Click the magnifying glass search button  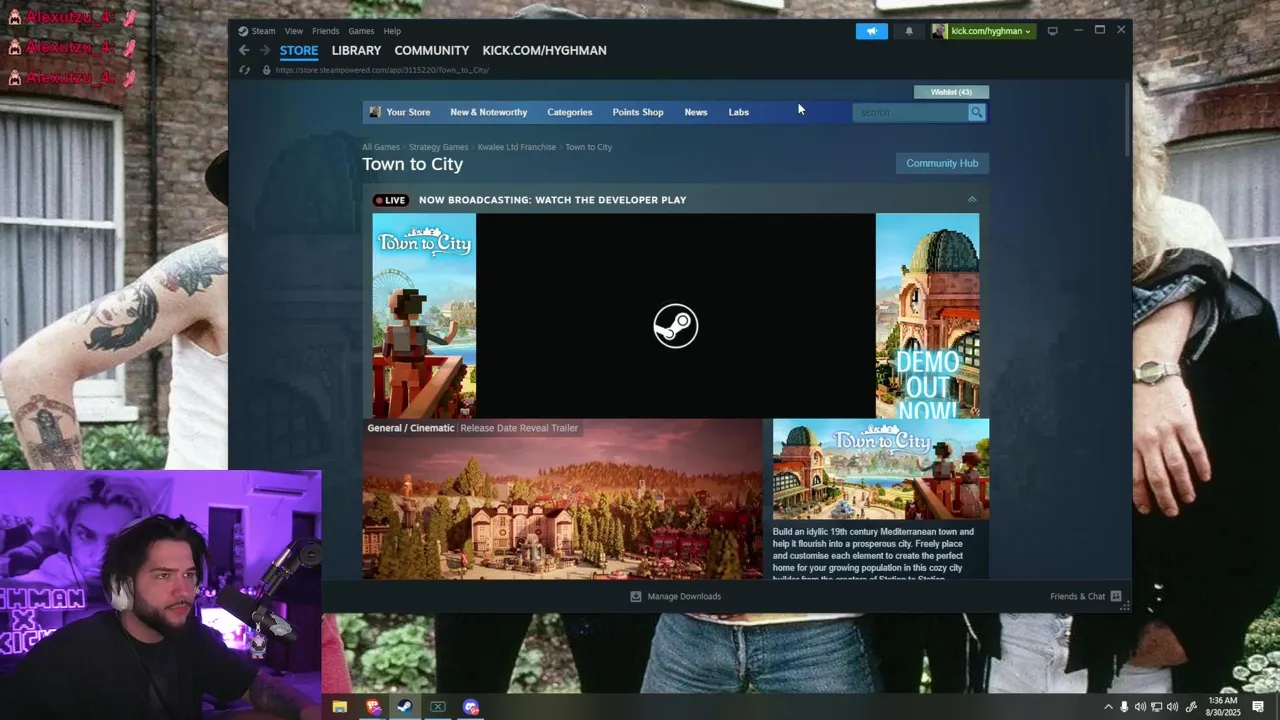click(x=976, y=112)
